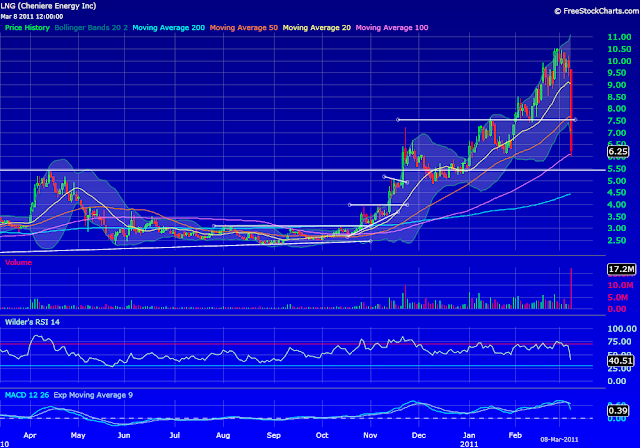Click the MACD 12 26 label
This screenshot has width=640, height=448.
27,395
